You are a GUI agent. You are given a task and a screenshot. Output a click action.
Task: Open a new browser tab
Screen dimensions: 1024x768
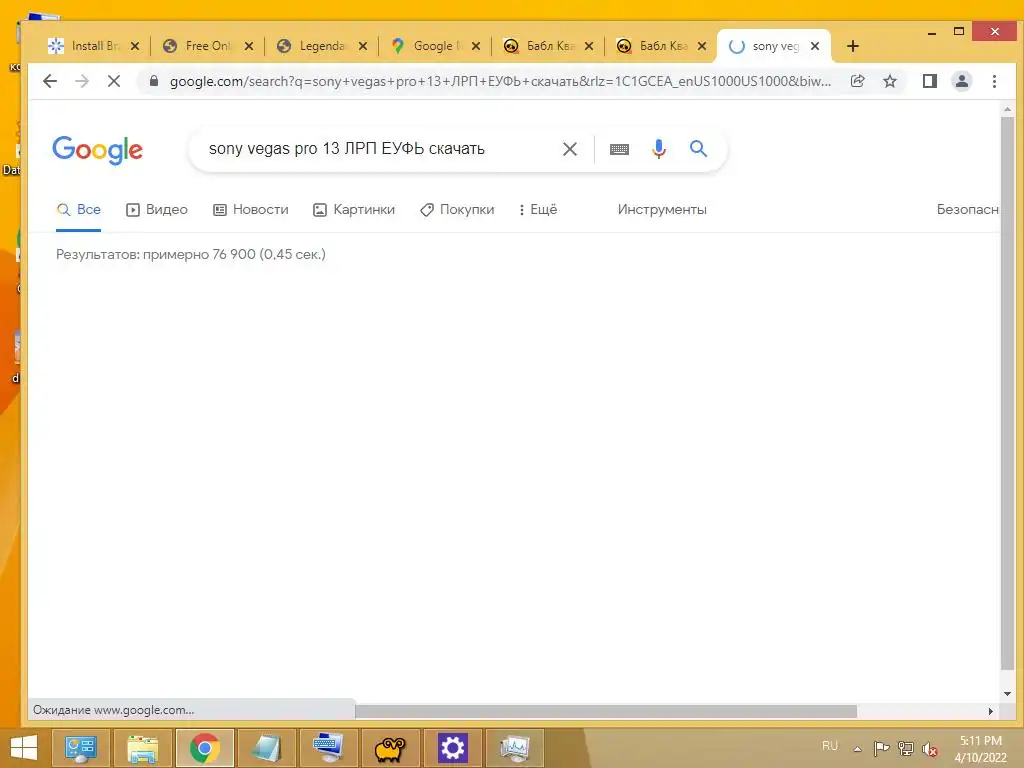pos(852,46)
